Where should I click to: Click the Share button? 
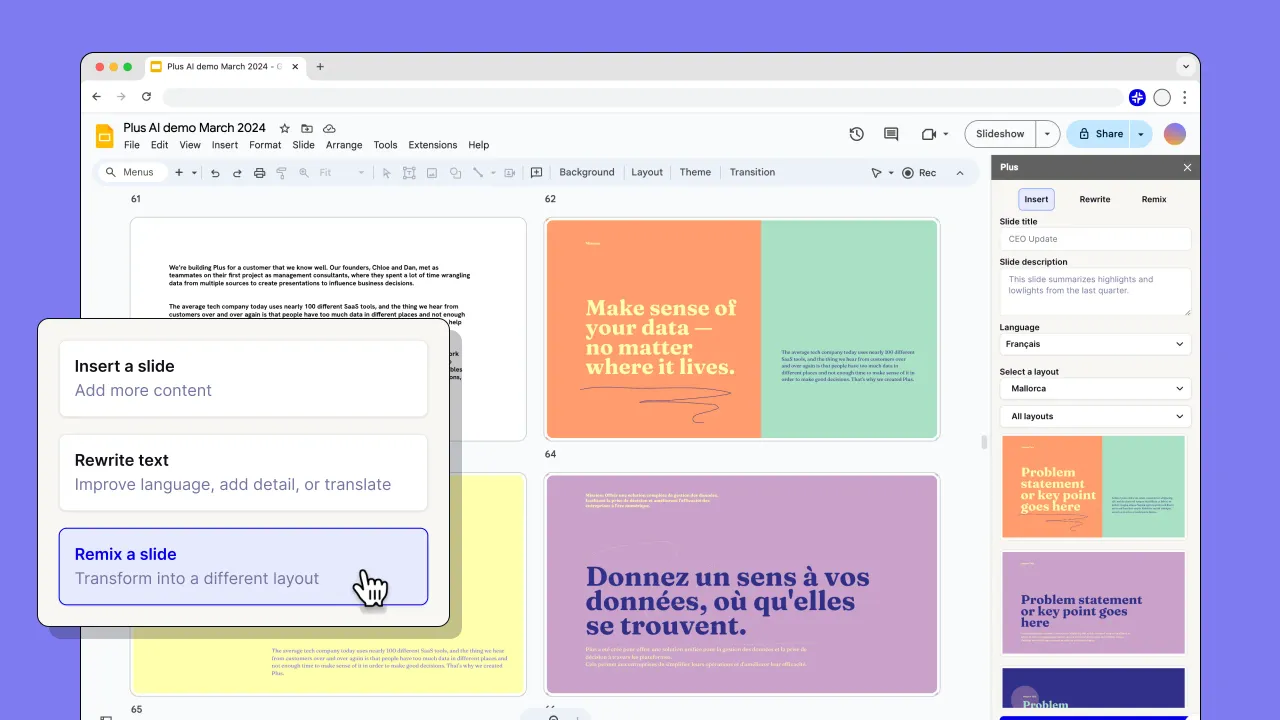click(1100, 134)
